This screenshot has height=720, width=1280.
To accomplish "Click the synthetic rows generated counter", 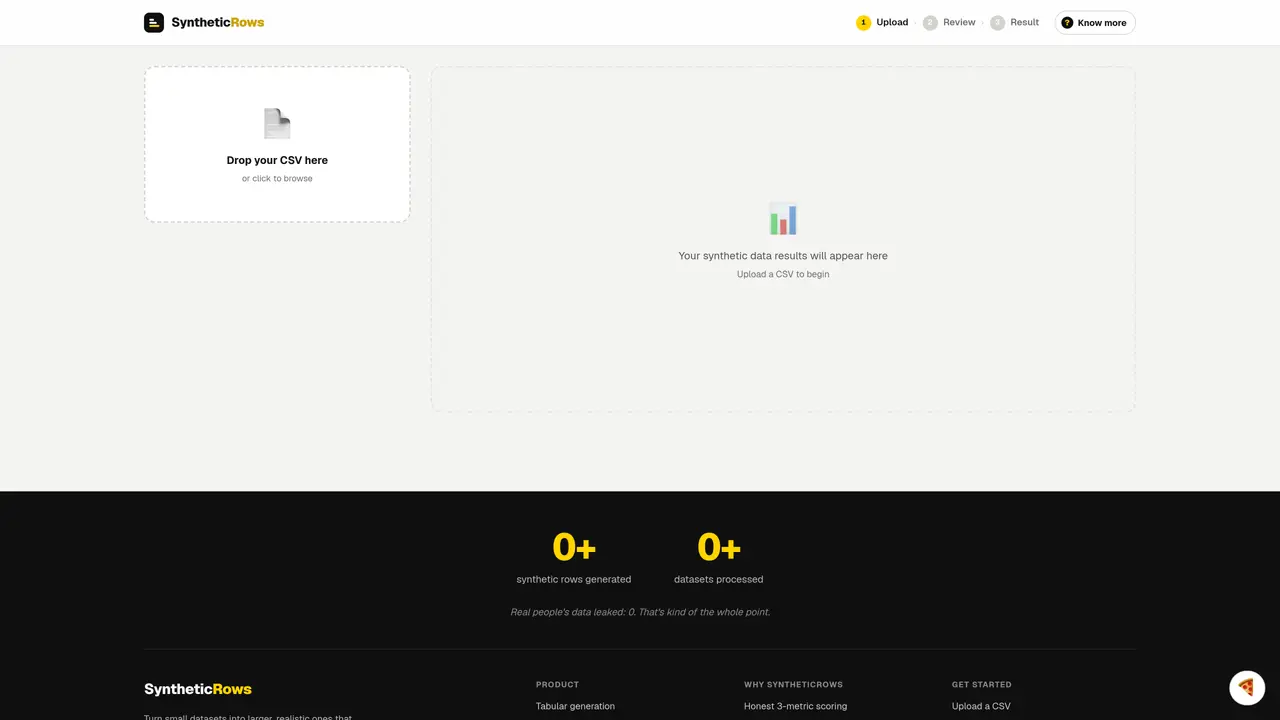I will pos(574,558).
